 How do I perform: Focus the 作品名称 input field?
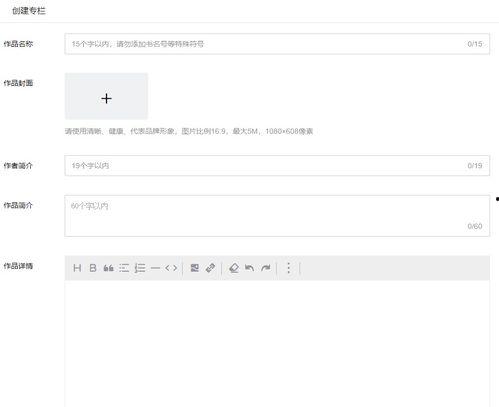click(x=277, y=44)
